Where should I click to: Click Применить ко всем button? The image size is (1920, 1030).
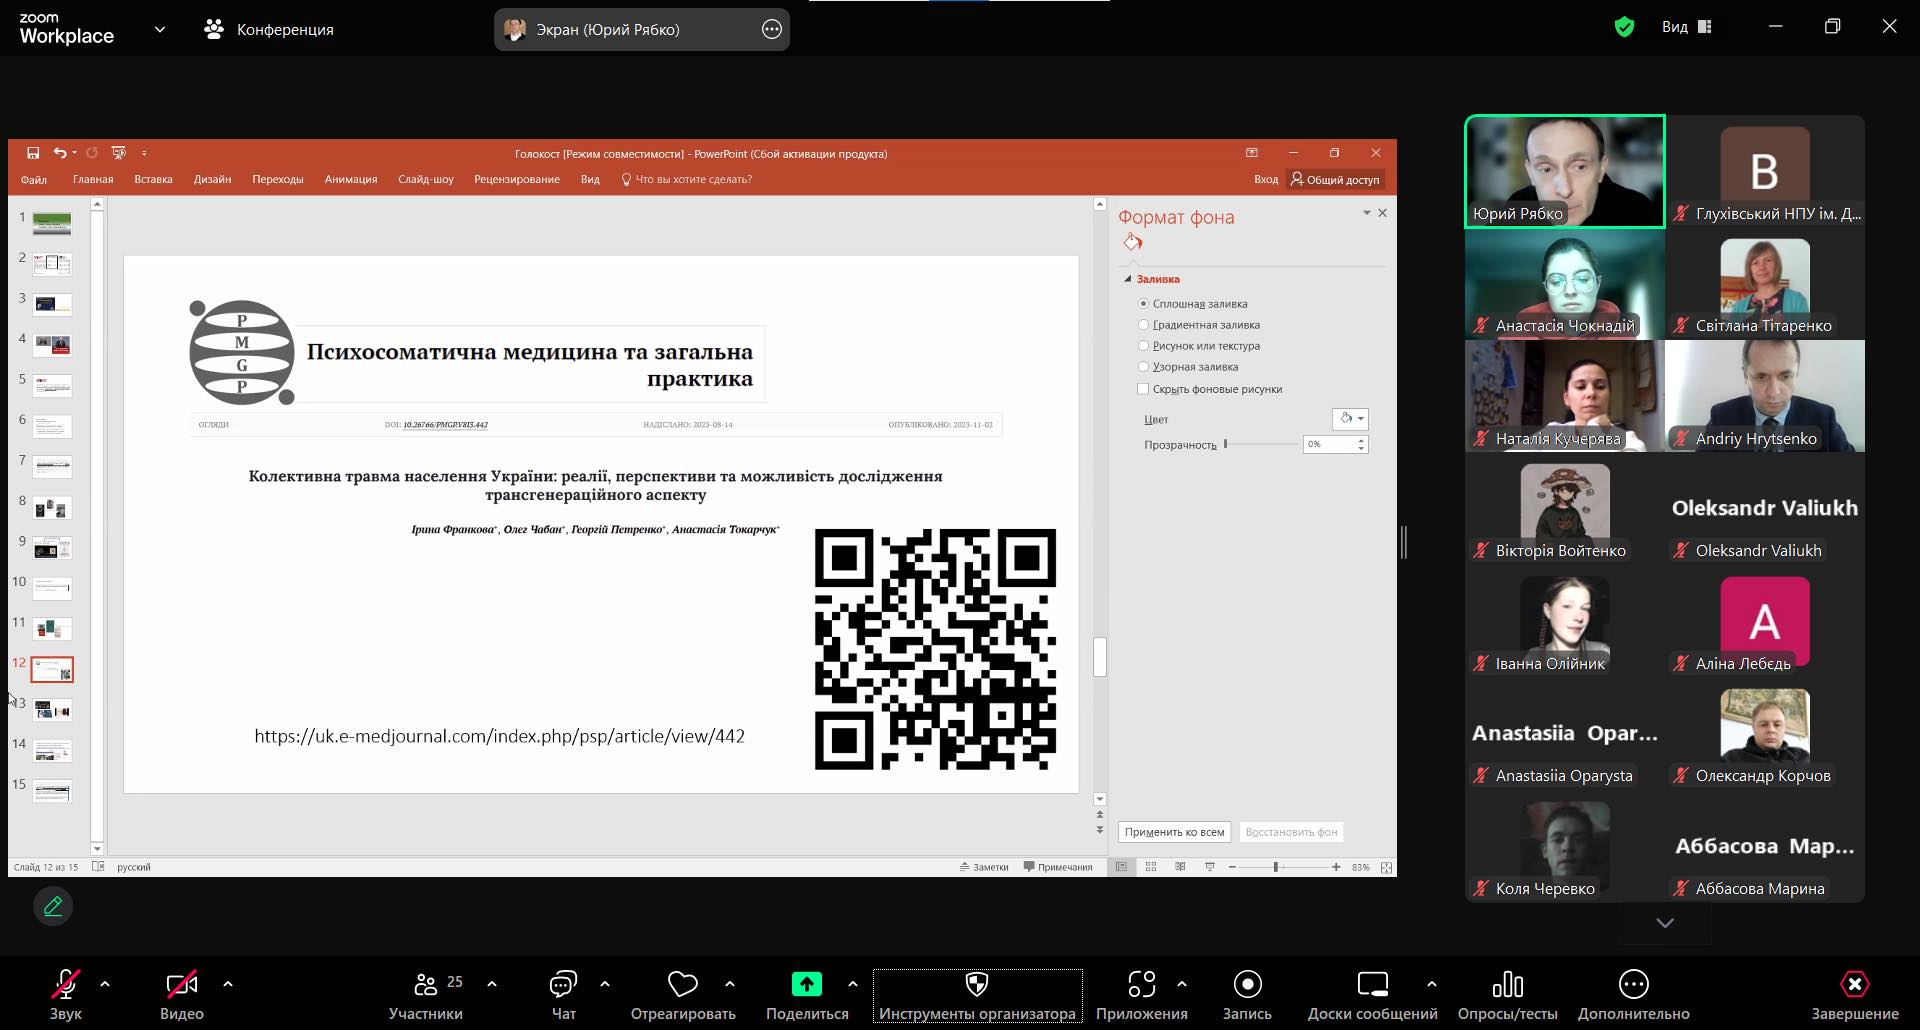pyautogui.click(x=1174, y=832)
